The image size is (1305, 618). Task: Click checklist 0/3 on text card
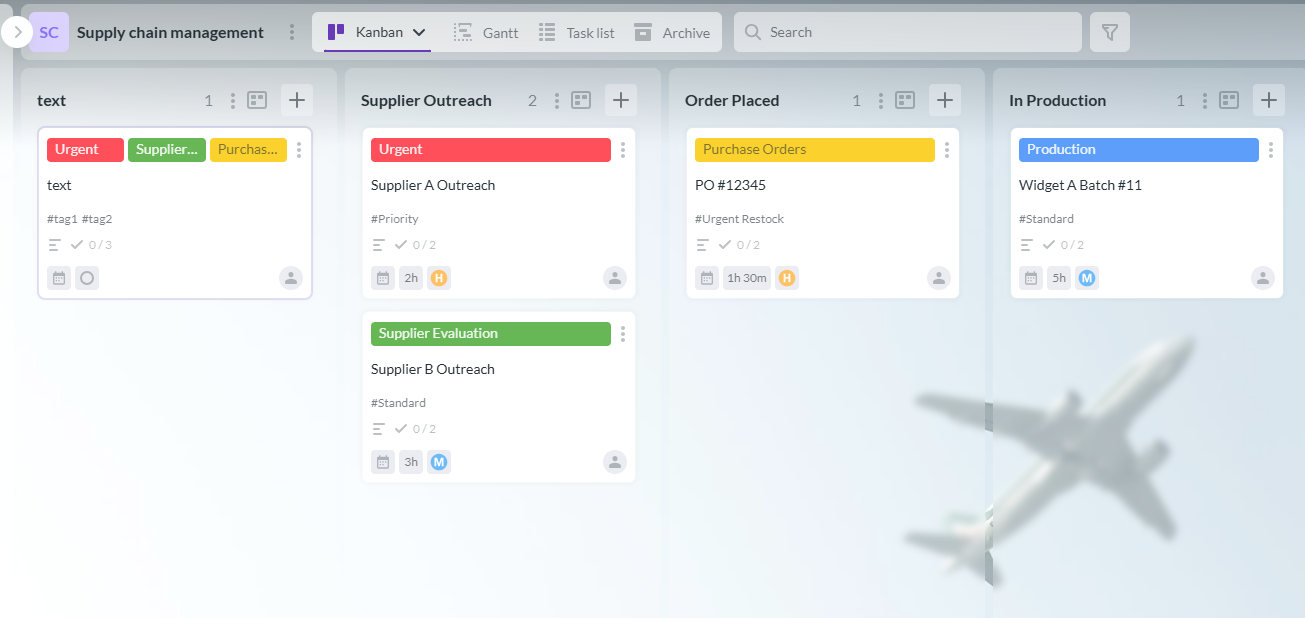(x=91, y=245)
